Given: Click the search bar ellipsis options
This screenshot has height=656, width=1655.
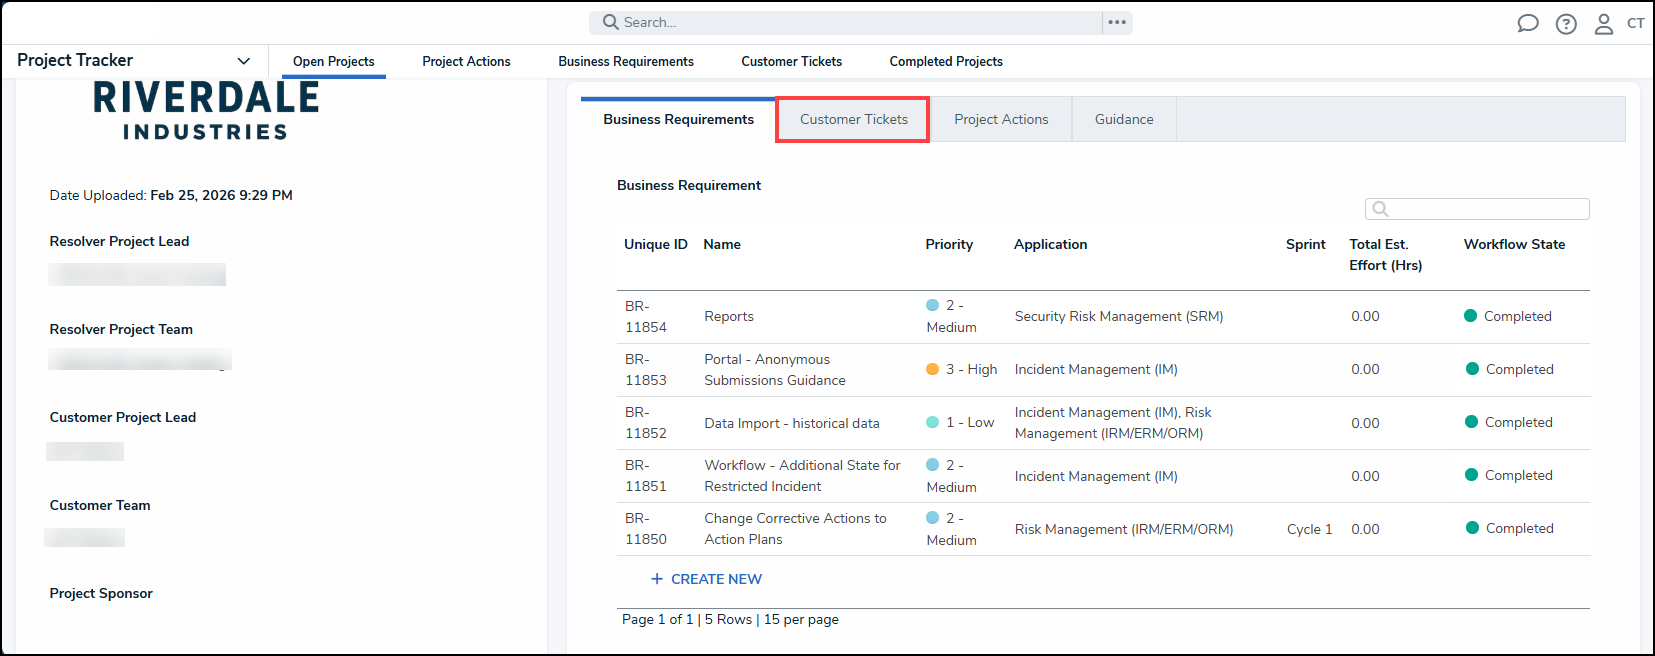Looking at the screenshot, I should tap(1117, 22).
